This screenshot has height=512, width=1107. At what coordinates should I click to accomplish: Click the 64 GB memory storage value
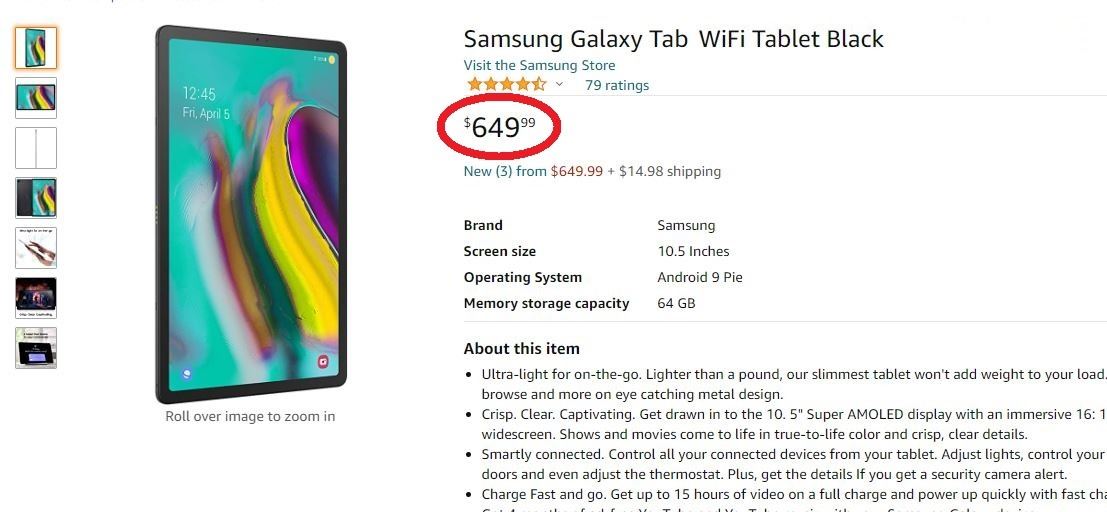(676, 303)
